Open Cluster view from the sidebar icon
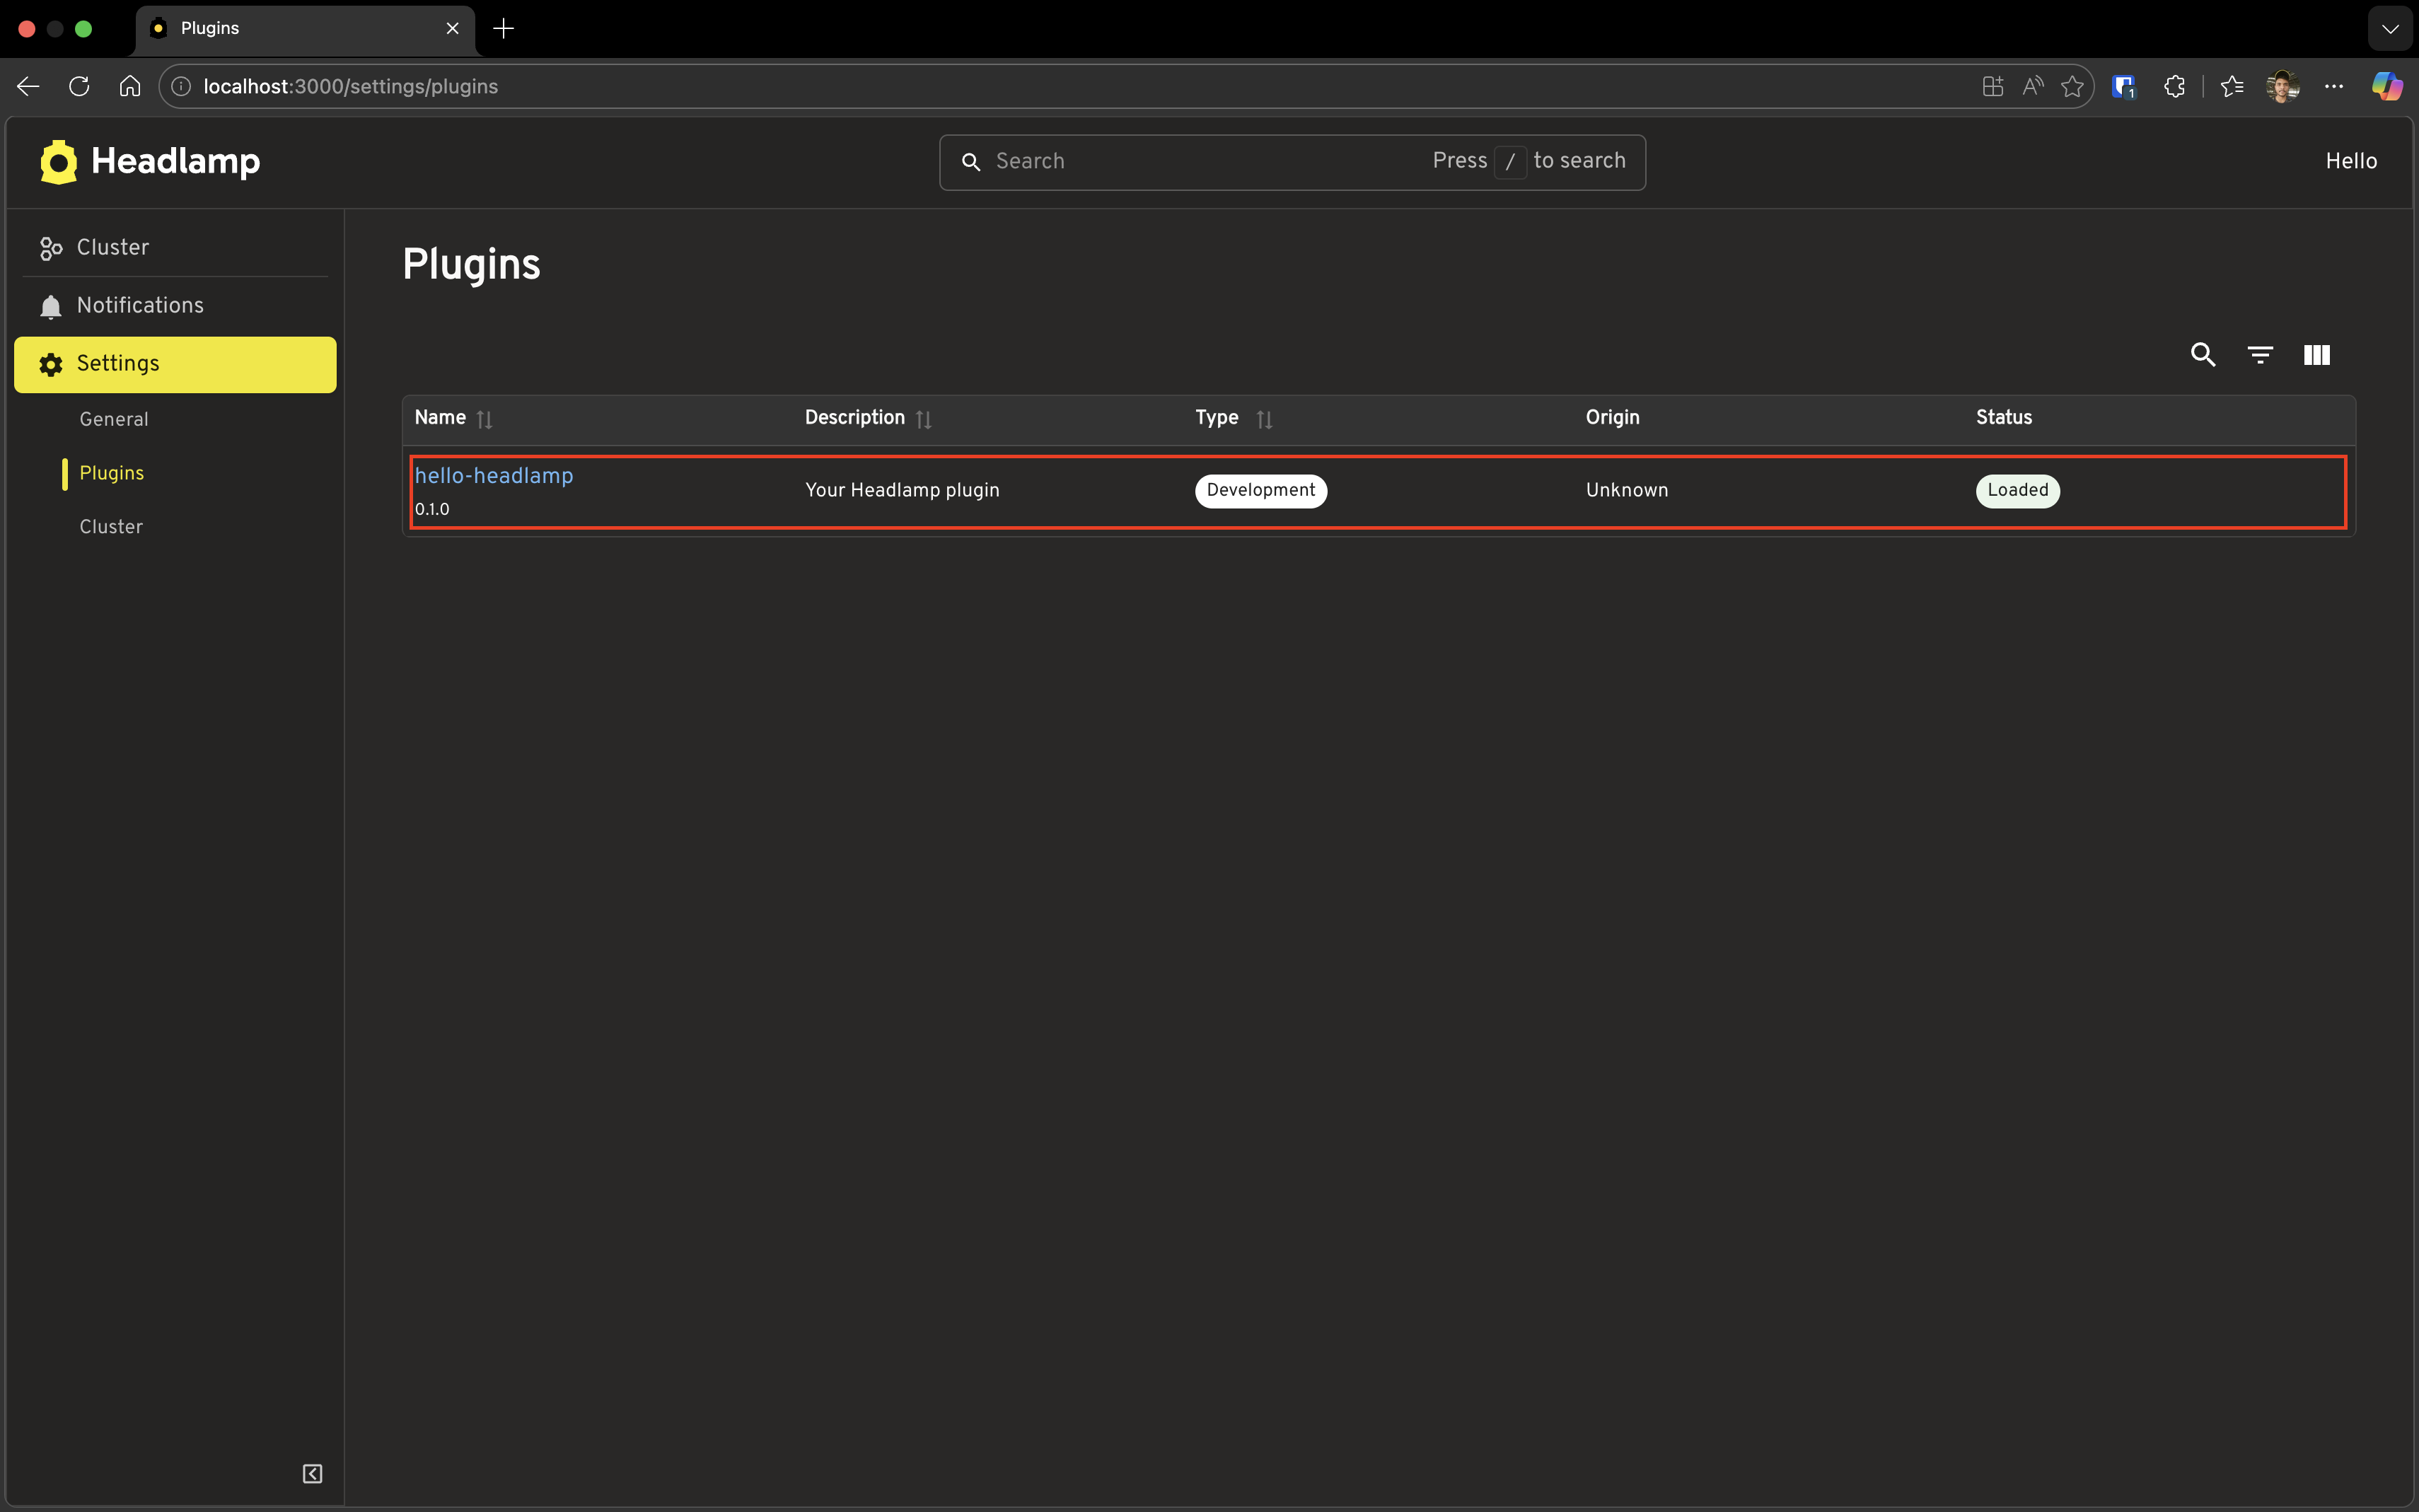Screen dimensions: 2419x1512 click(x=51, y=248)
